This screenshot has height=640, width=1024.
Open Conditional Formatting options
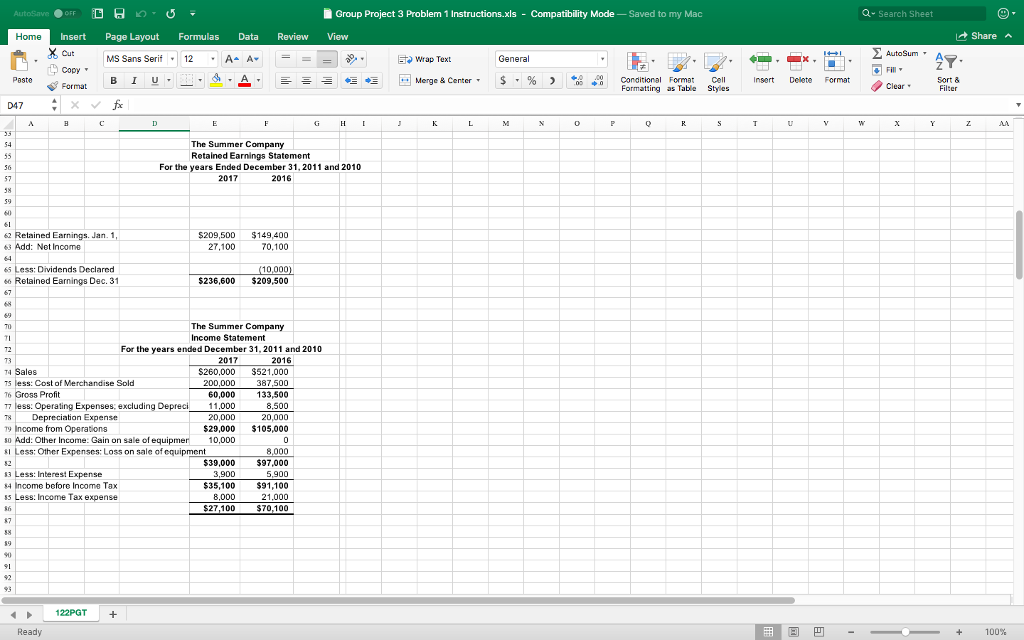641,70
